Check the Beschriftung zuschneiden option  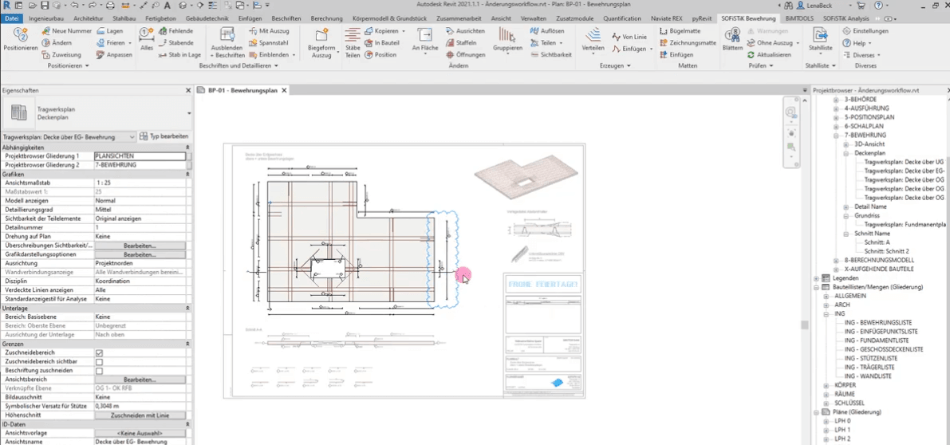99,370
